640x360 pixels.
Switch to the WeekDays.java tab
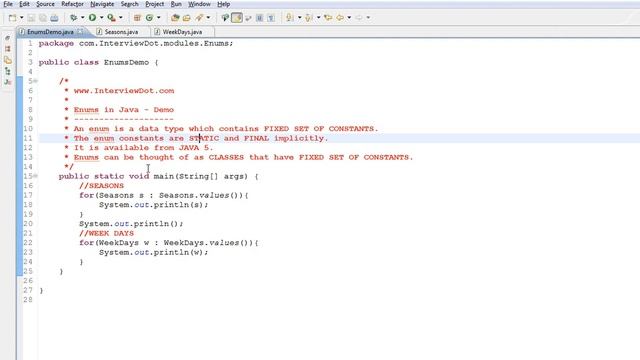pos(182,31)
